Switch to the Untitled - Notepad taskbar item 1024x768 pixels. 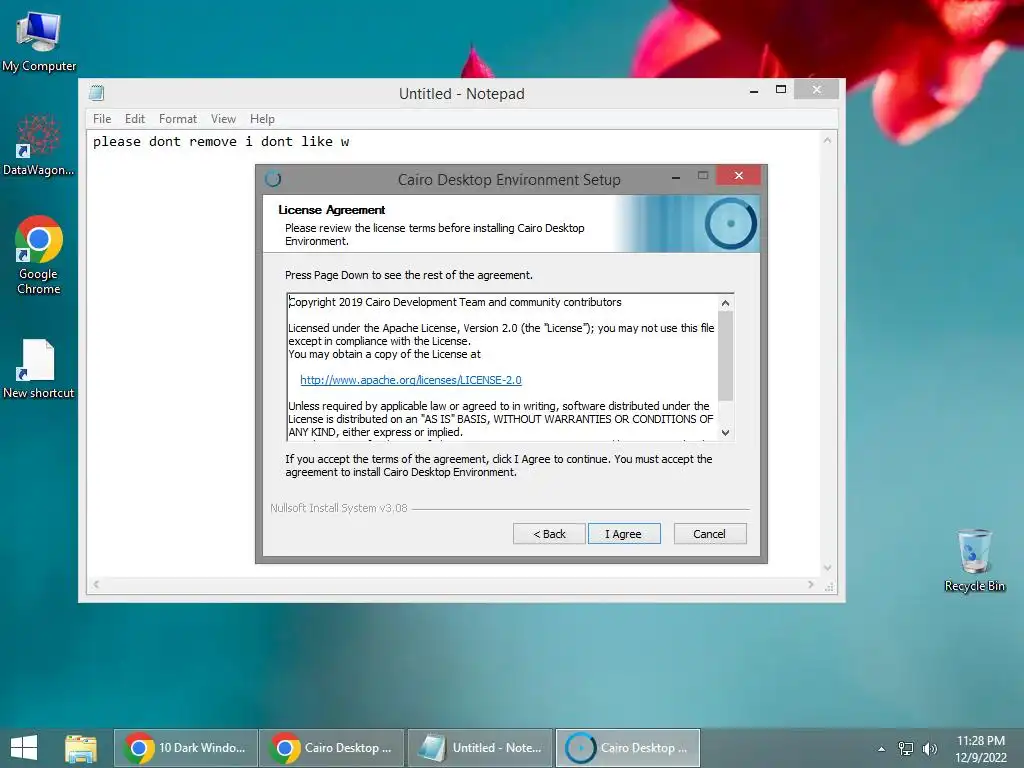coord(480,748)
